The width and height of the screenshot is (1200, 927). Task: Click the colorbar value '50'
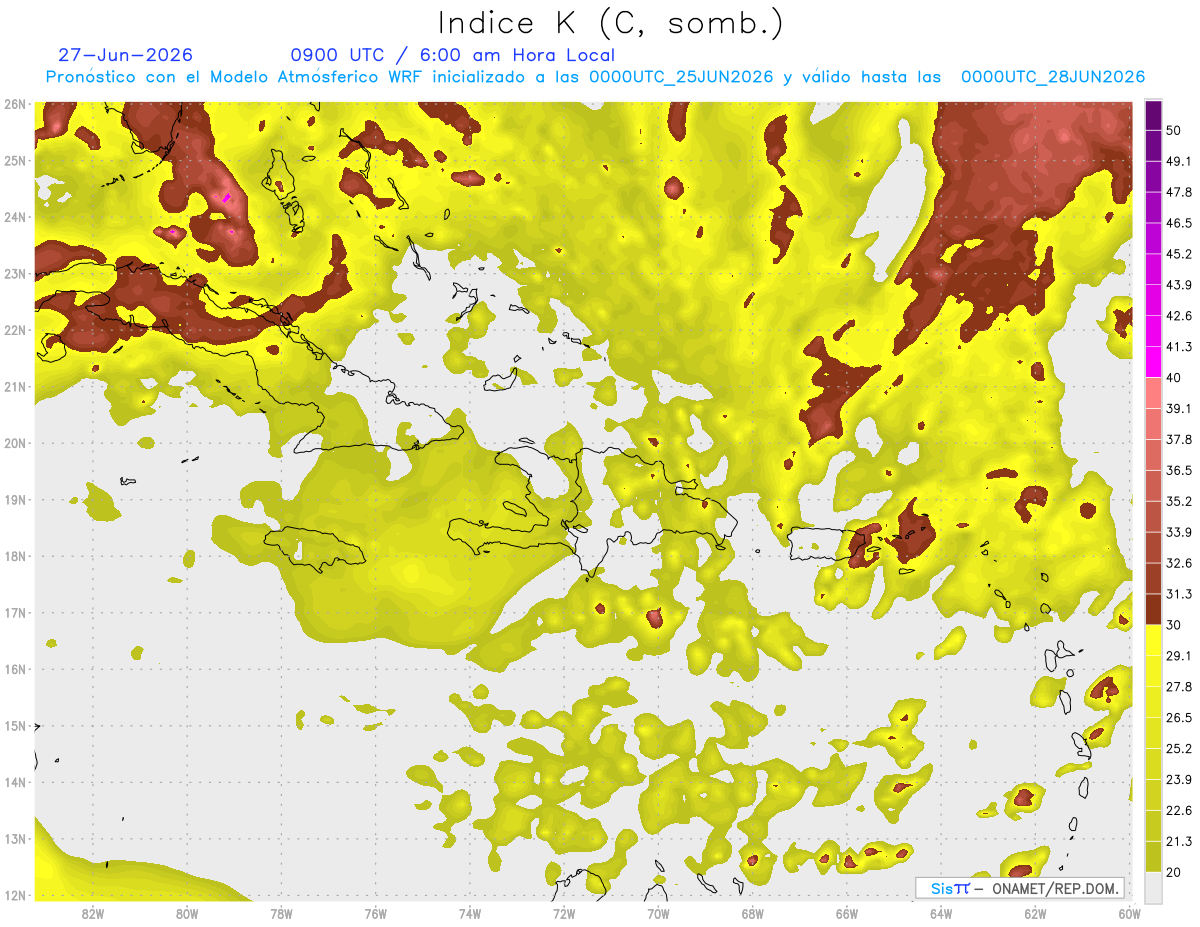tap(1173, 129)
